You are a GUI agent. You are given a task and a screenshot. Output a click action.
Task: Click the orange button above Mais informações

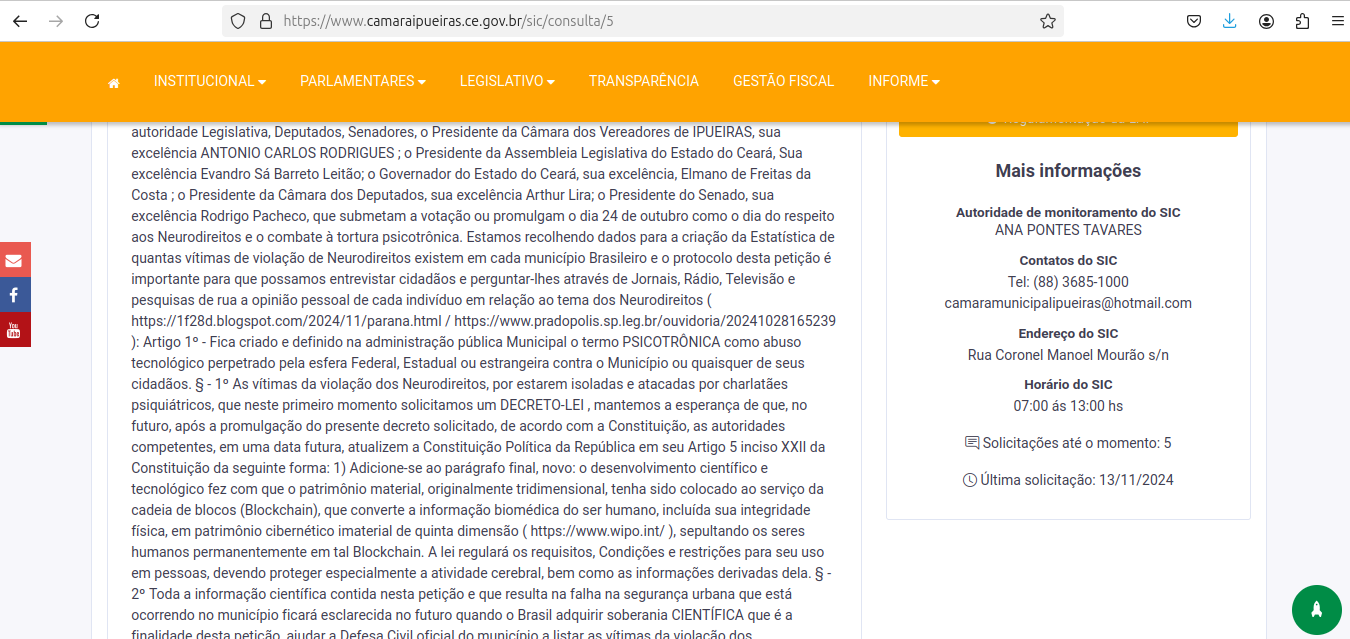click(1068, 128)
